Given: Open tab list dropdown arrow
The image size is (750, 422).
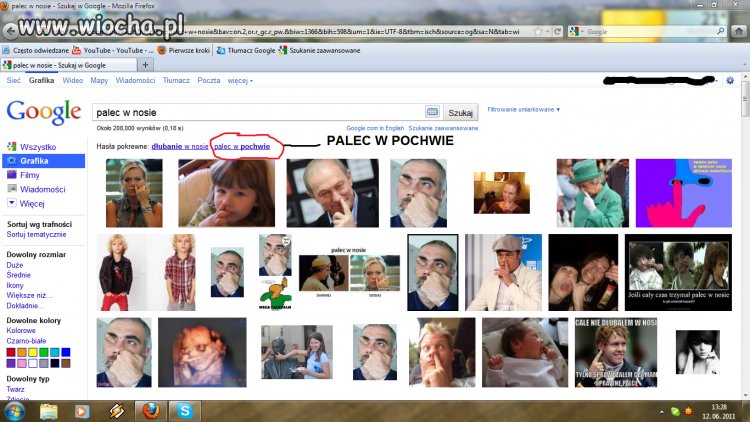Looking at the screenshot, I should [744, 65].
